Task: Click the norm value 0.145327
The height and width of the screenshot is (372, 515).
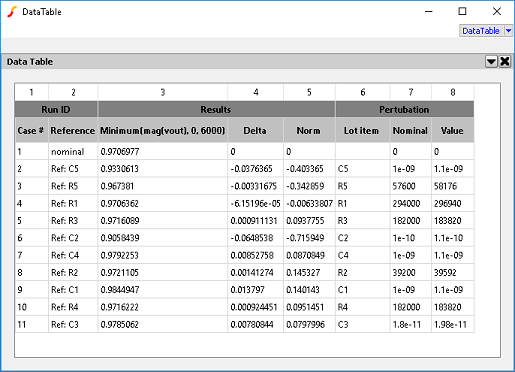Action: point(309,273)
